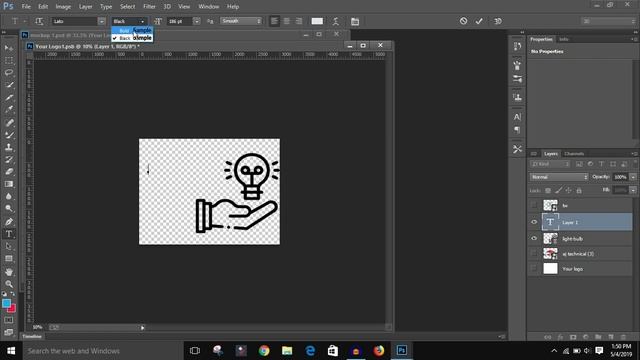This screenshot has height=360, width=640.
Task: Select the Rectangular Marquee tool
Action: [9, 60]
